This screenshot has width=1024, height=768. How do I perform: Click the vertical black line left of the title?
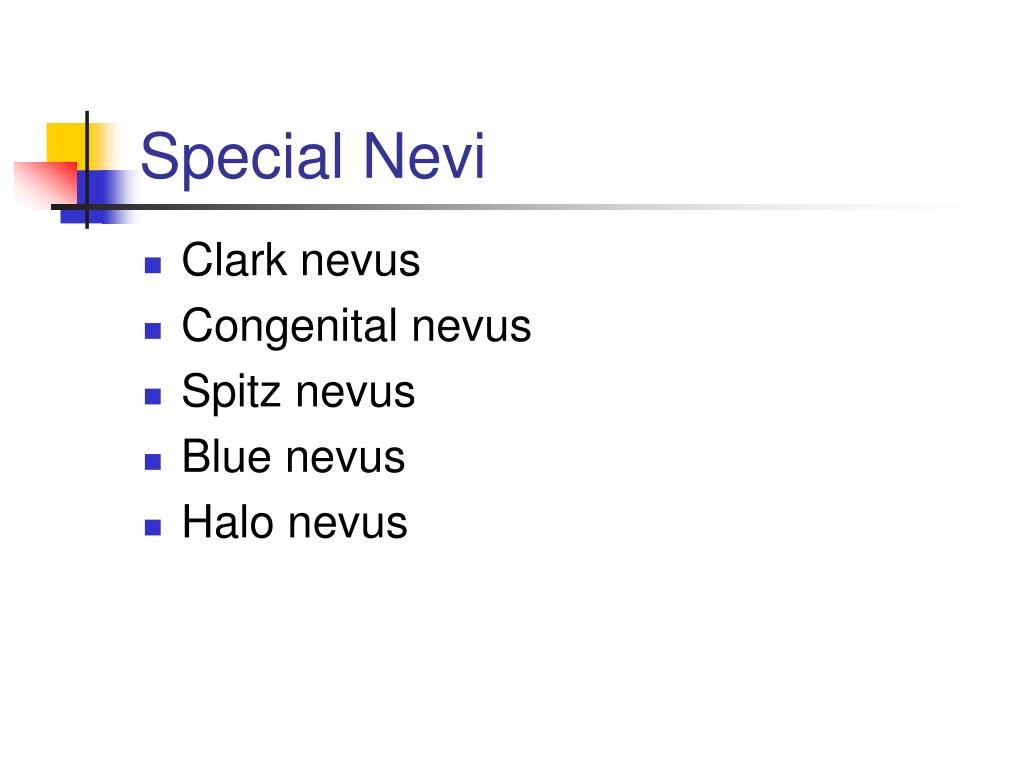tap(87, 170)
